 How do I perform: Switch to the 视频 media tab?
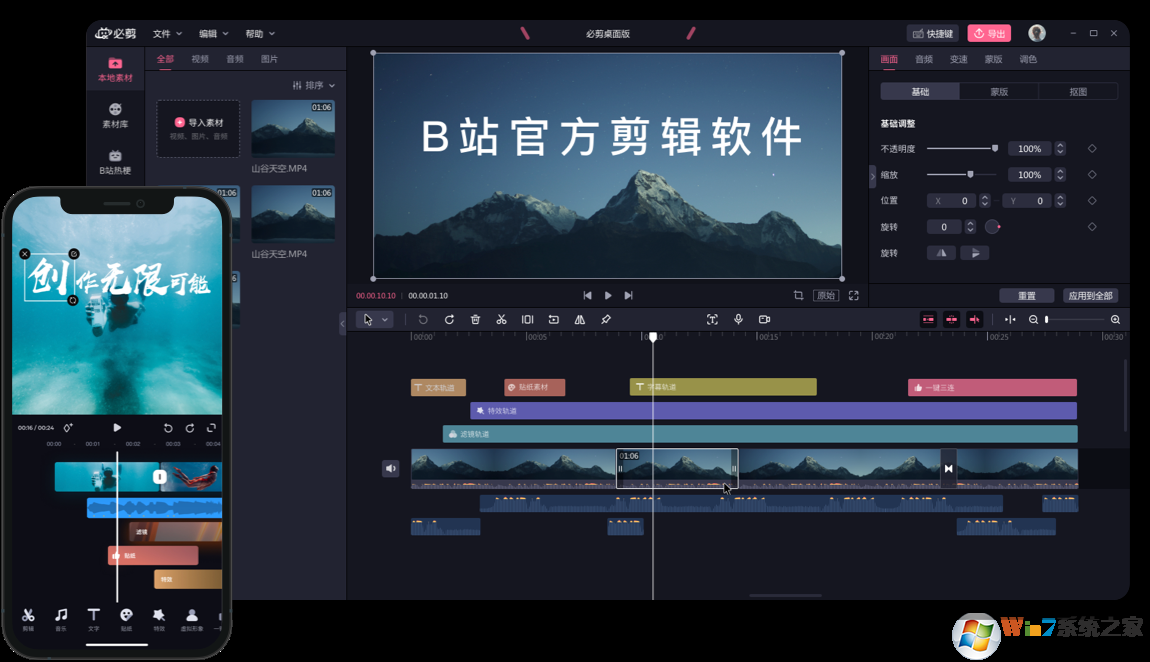click(x=200, y=59)
